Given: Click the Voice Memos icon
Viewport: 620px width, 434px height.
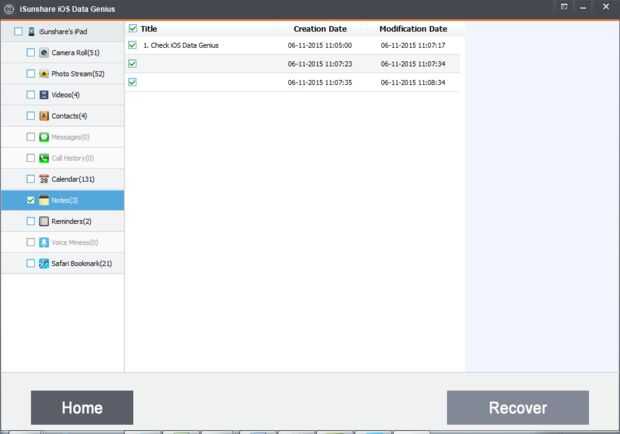Looking at the screenshot, I should (x=44, y=242).
